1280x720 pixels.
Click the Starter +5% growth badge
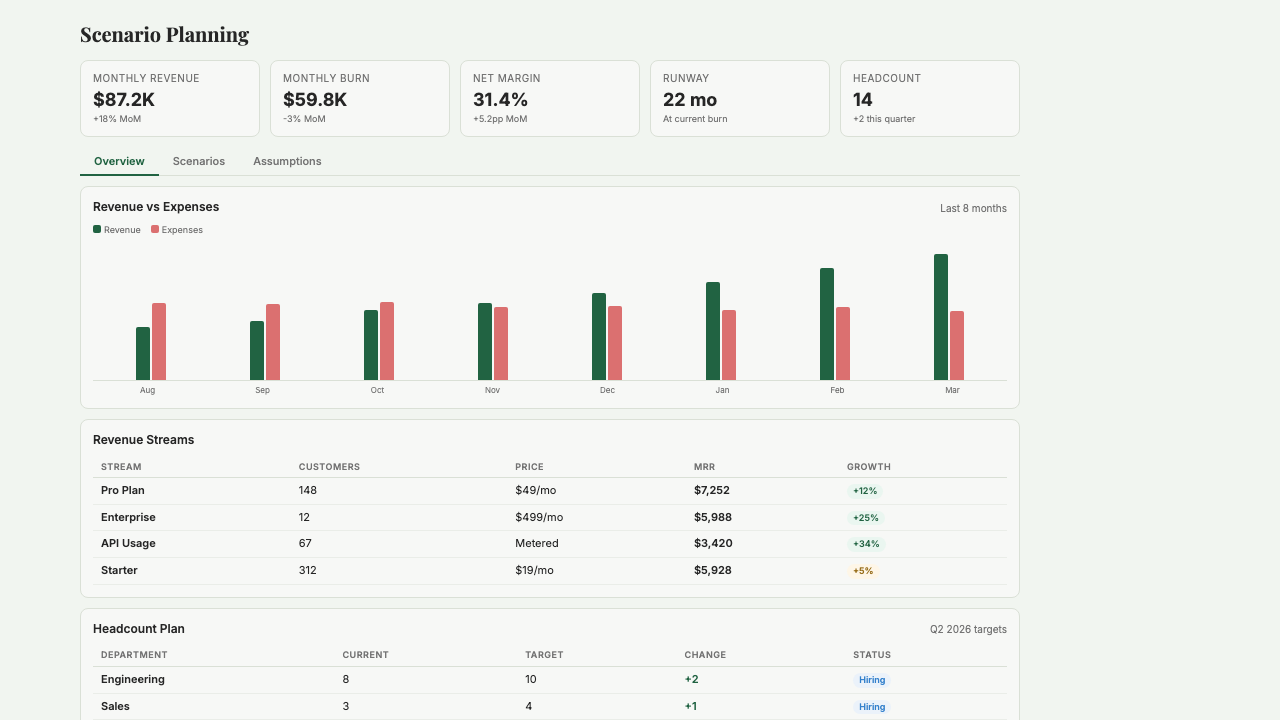(863, 571)
